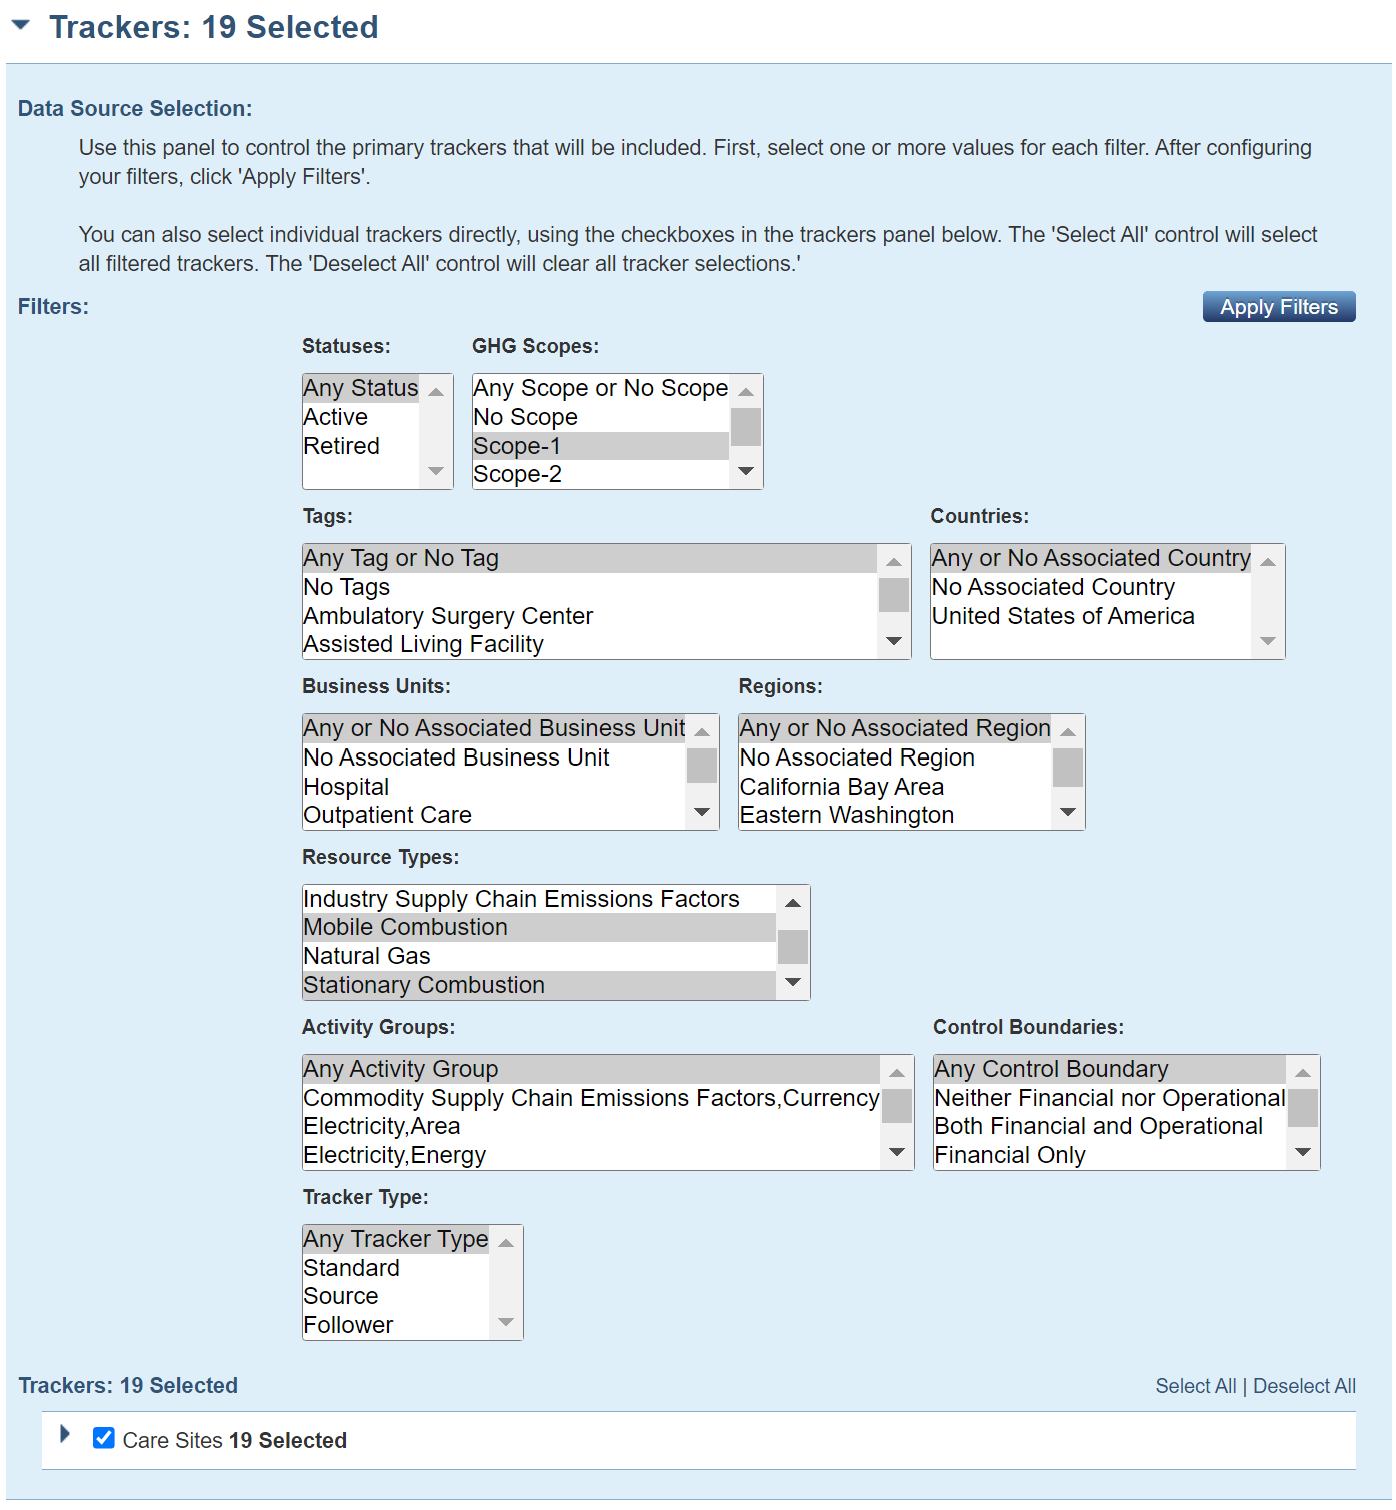Click up arrow of Tags list scrollbar

[894, 562]
